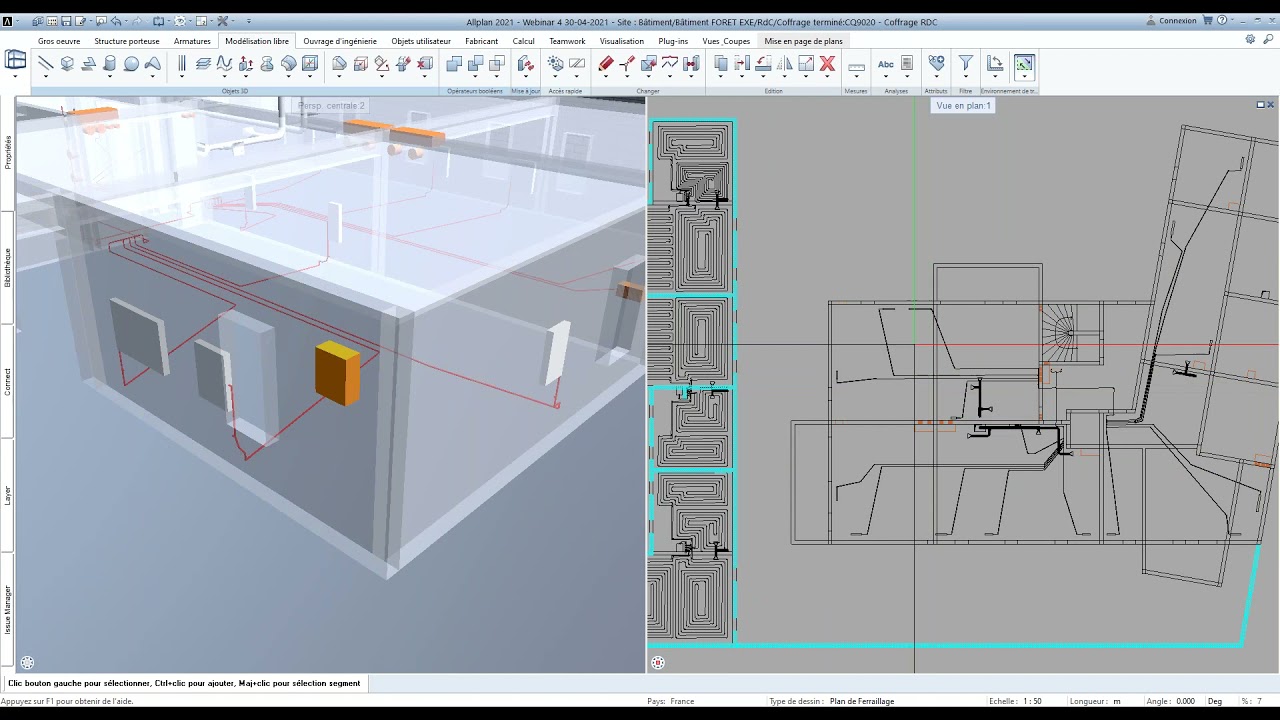Open the Issue Manager side palette
The width and height of the screenshot is (1280, 720).
pyautogui.click(x=8, y=609)
